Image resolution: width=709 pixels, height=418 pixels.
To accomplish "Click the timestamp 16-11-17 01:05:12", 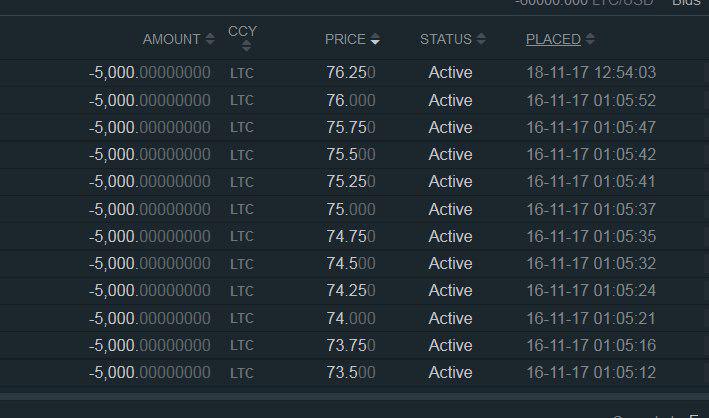I will 591,372.
